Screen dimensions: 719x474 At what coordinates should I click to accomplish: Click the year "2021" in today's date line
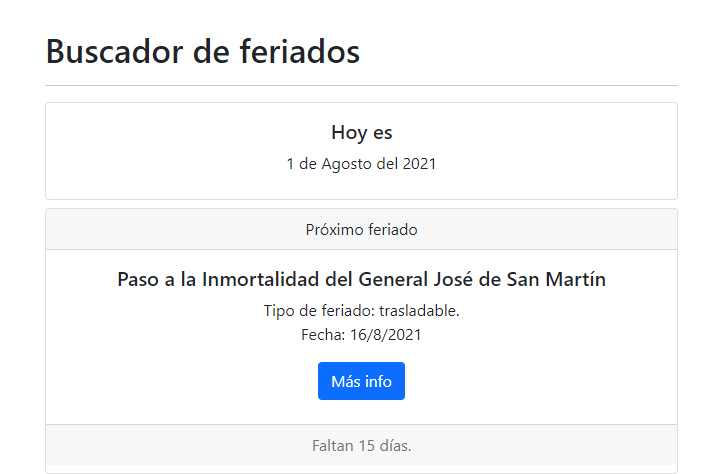tap(419, 164)
